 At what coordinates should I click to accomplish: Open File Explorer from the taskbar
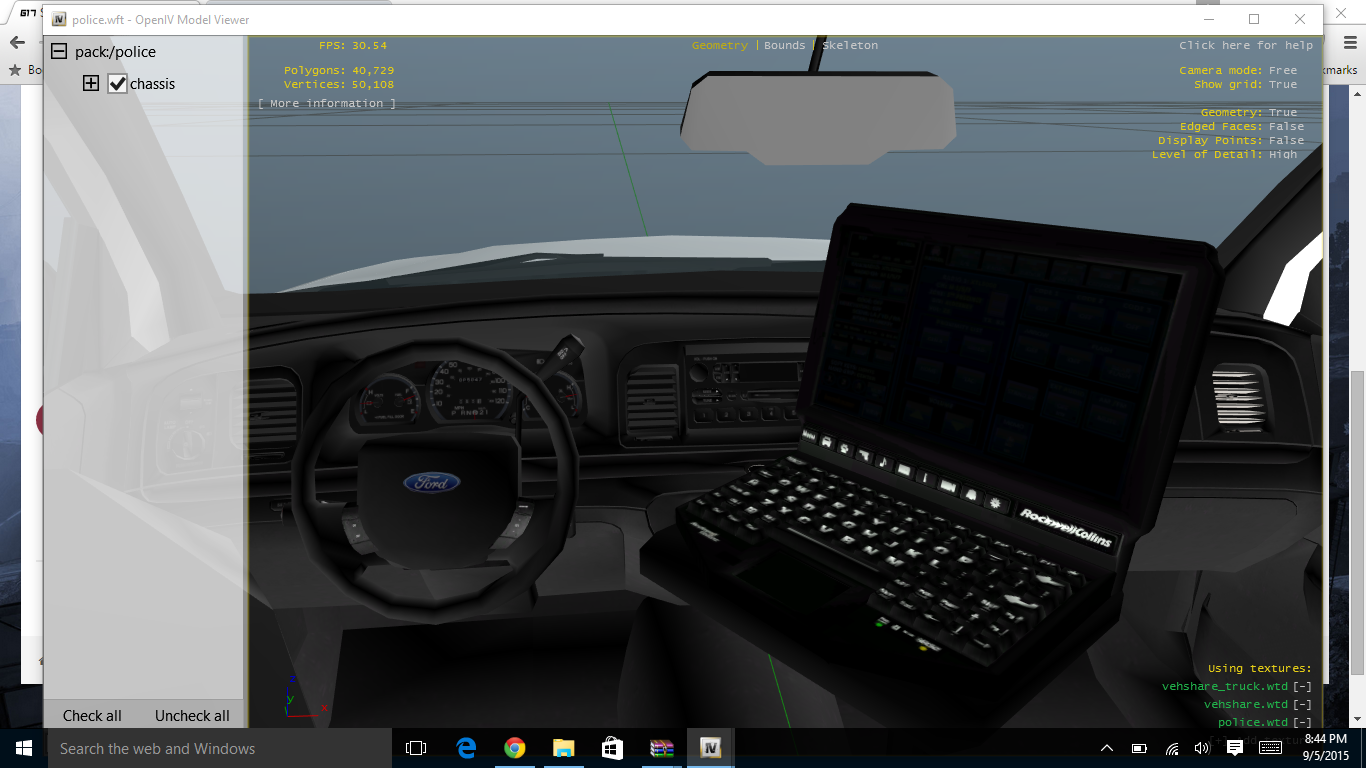pos(564,748)
